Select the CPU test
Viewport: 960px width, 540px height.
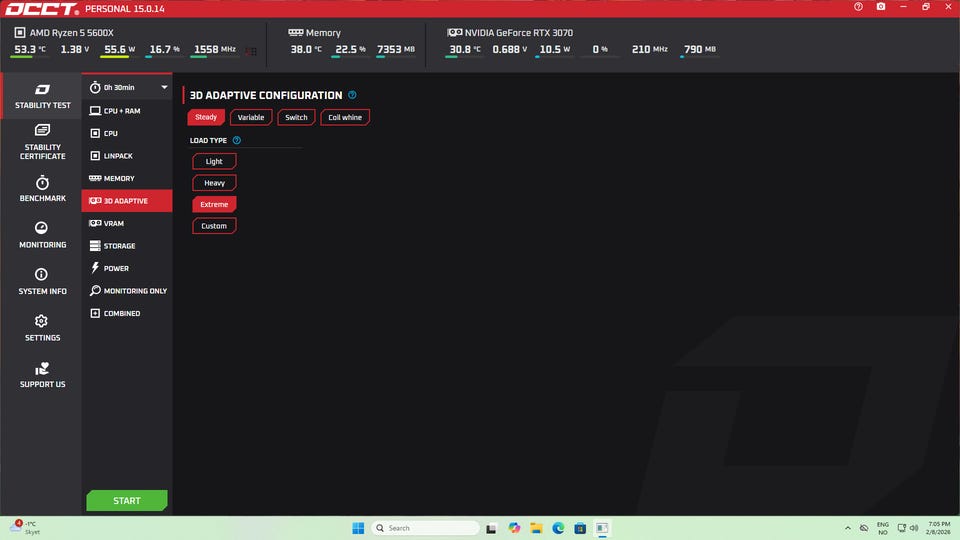(127, 133)
